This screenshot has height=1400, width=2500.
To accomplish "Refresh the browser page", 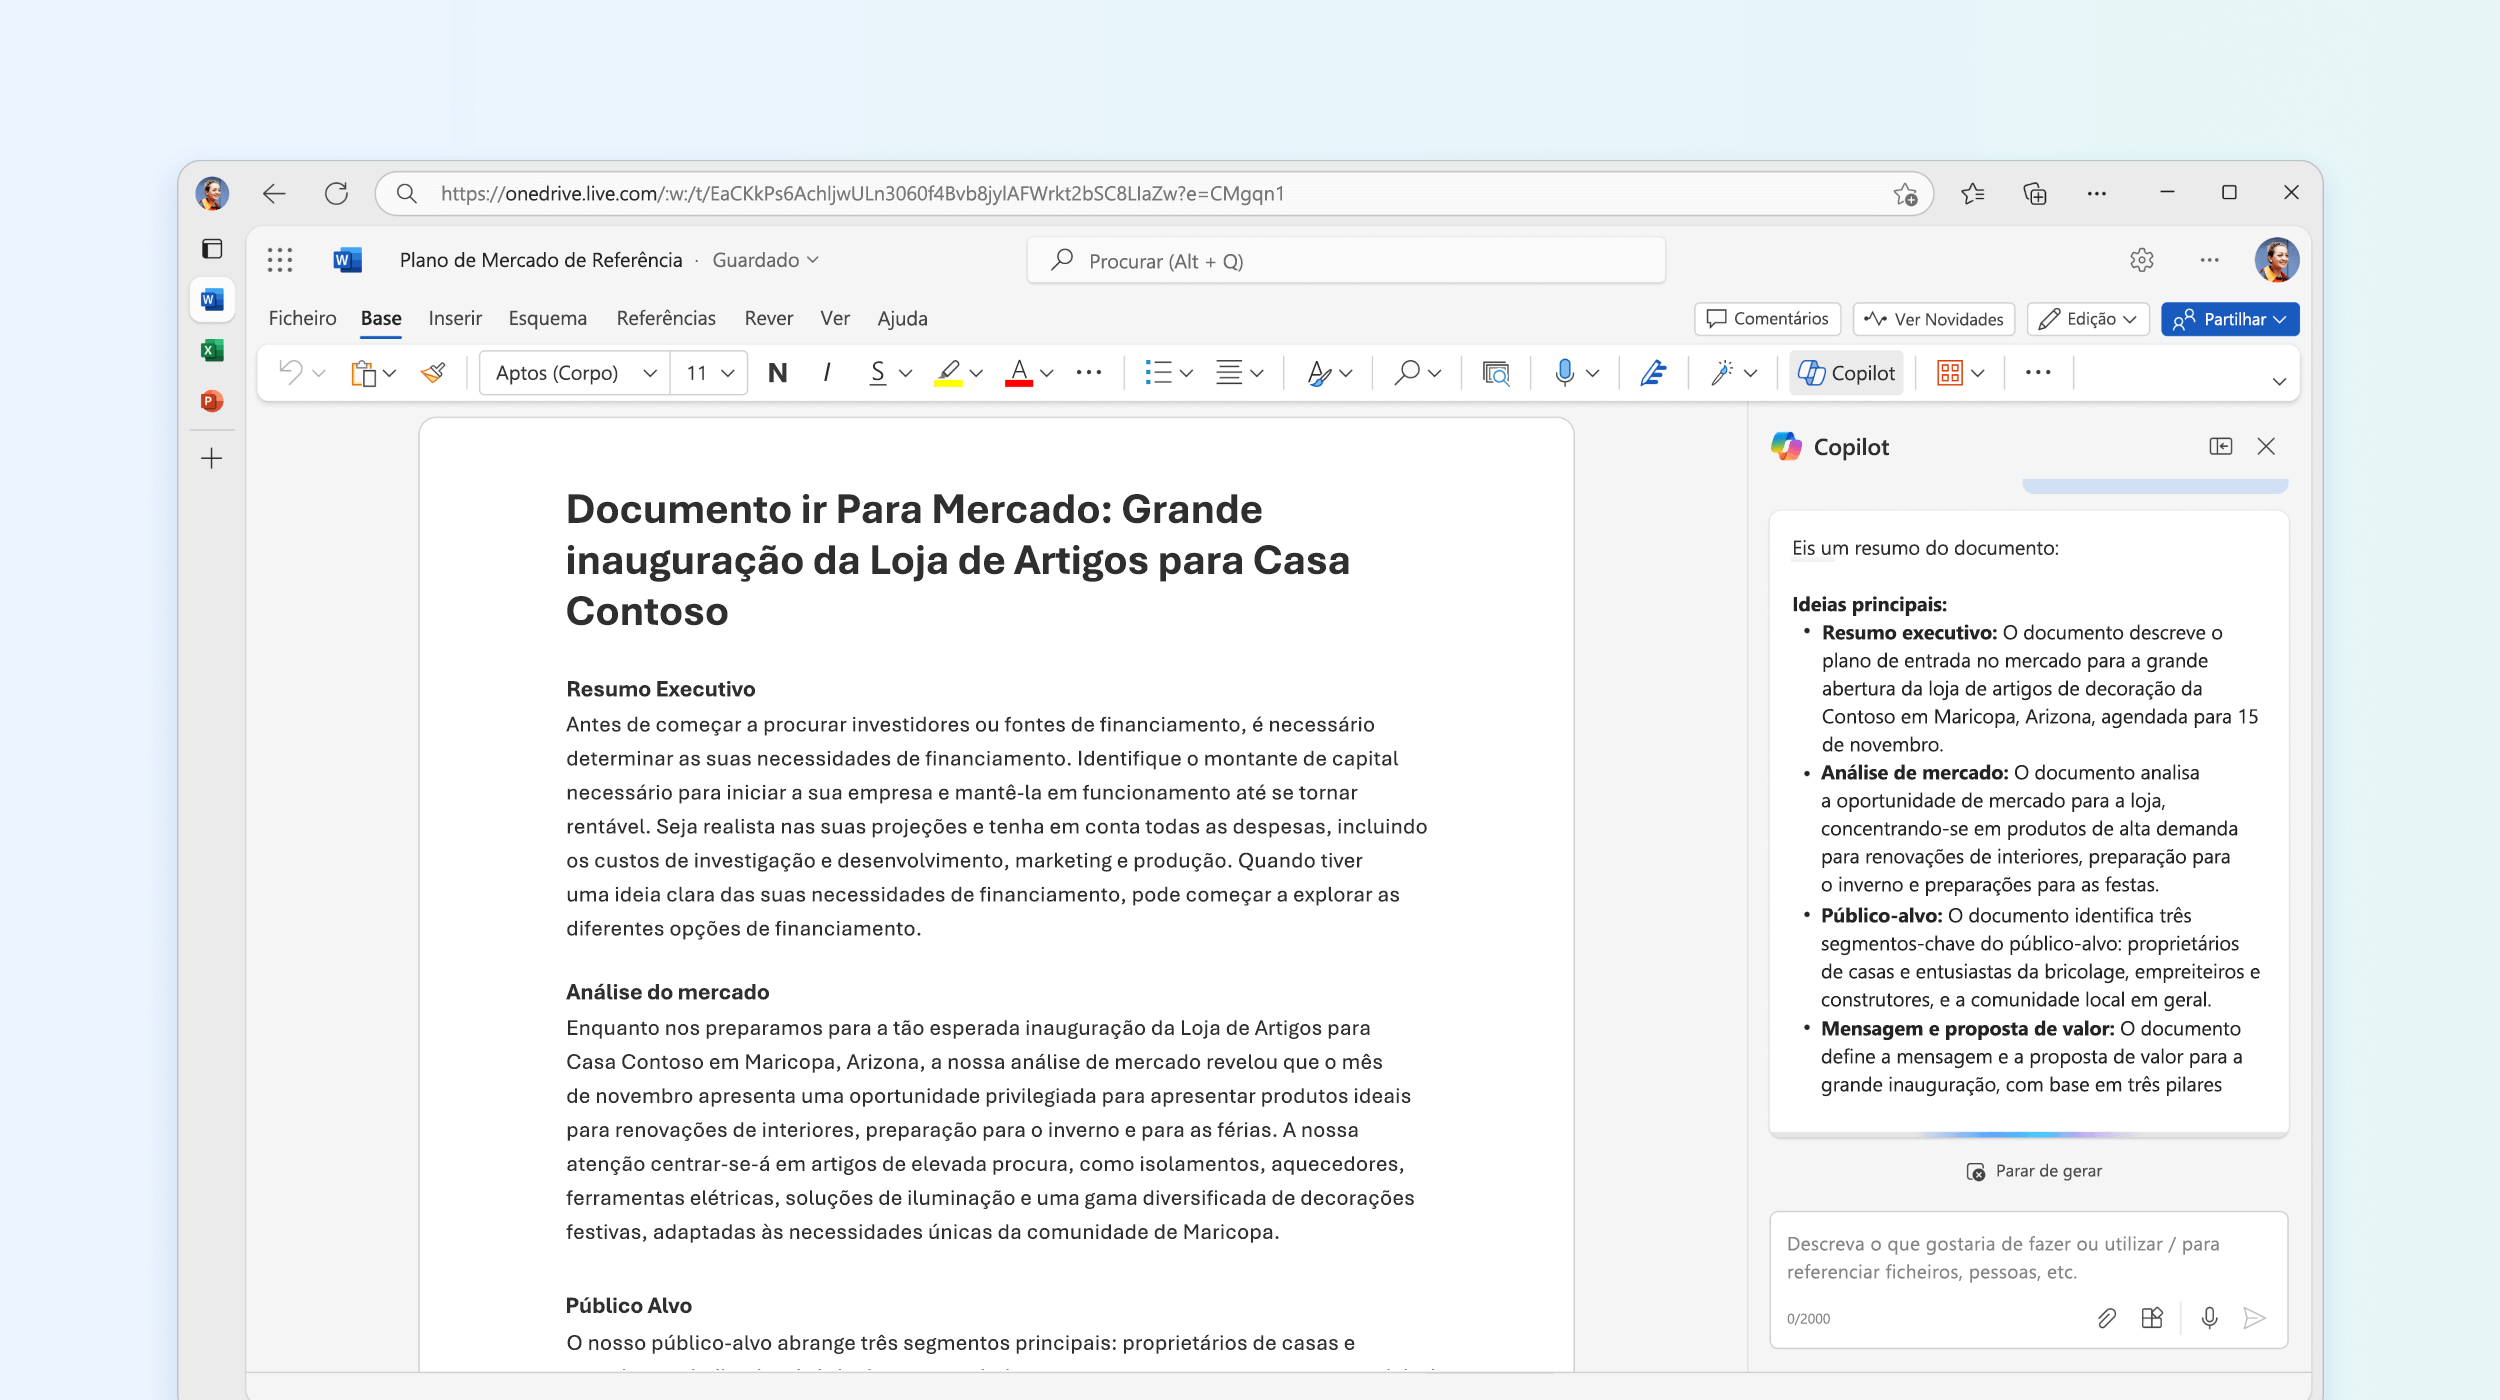I will [x=336, y=193].
